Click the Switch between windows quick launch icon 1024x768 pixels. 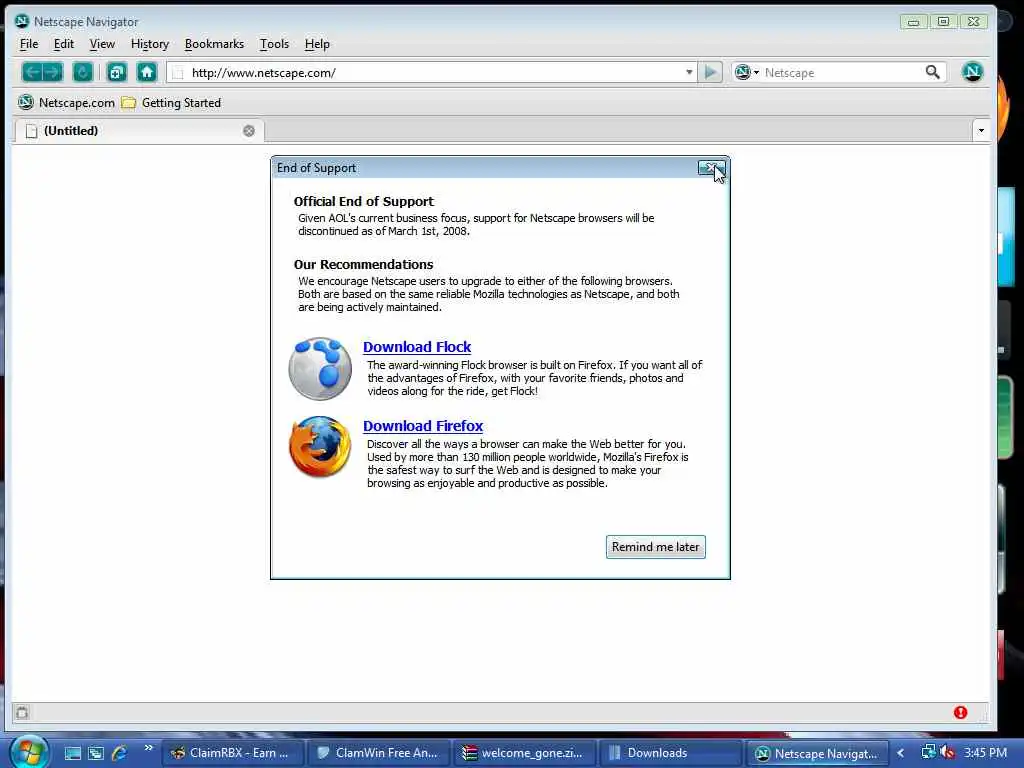96,753
